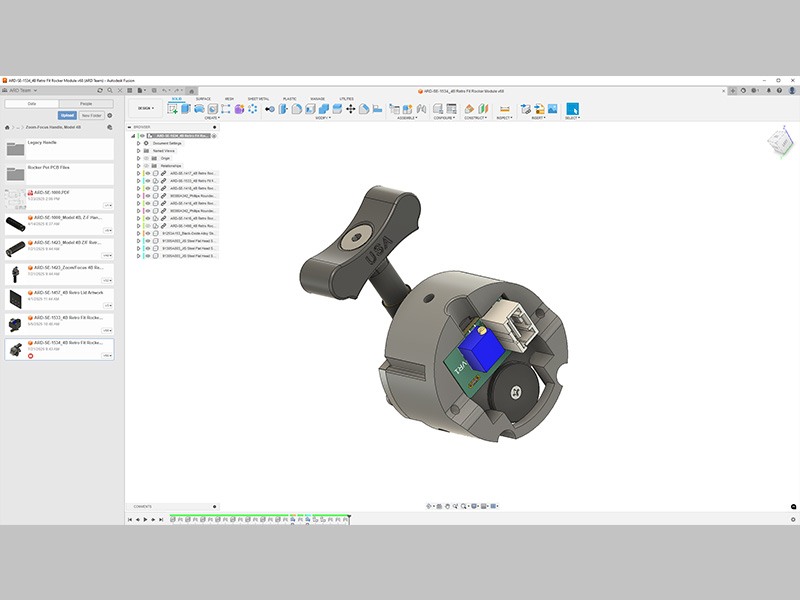800x600 pixels.
Task: Select the Extrude tool
Action: click(186, 109)
